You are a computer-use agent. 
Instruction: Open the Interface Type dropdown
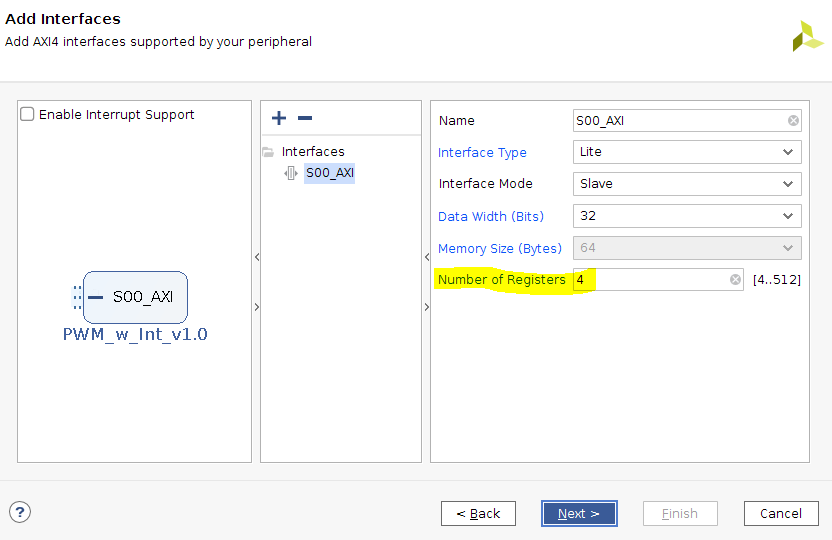coord(687,152)
